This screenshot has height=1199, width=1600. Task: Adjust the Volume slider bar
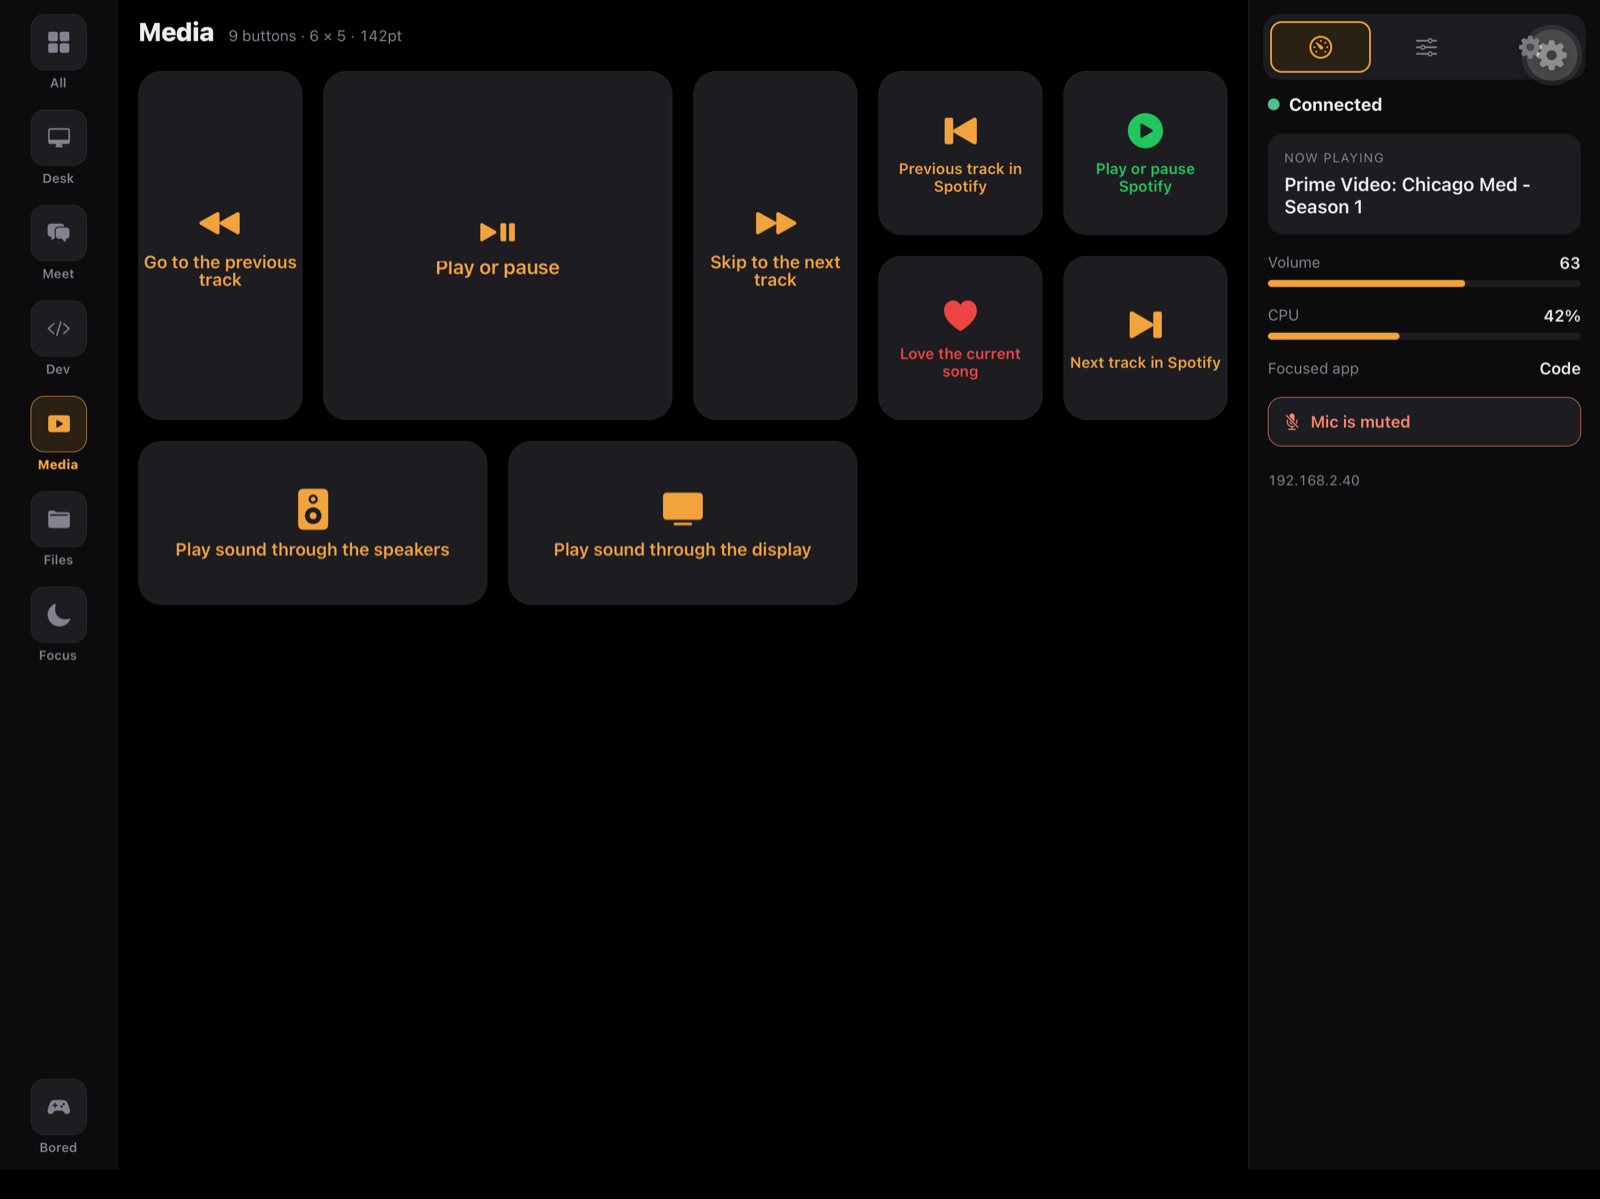coord(1424,284)
